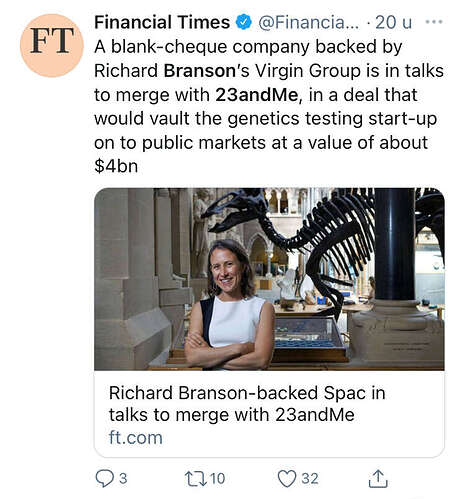Open the article preview photo
Image resolution: width=465 pixels, height=499 pixels.
[x=269, y=279]
